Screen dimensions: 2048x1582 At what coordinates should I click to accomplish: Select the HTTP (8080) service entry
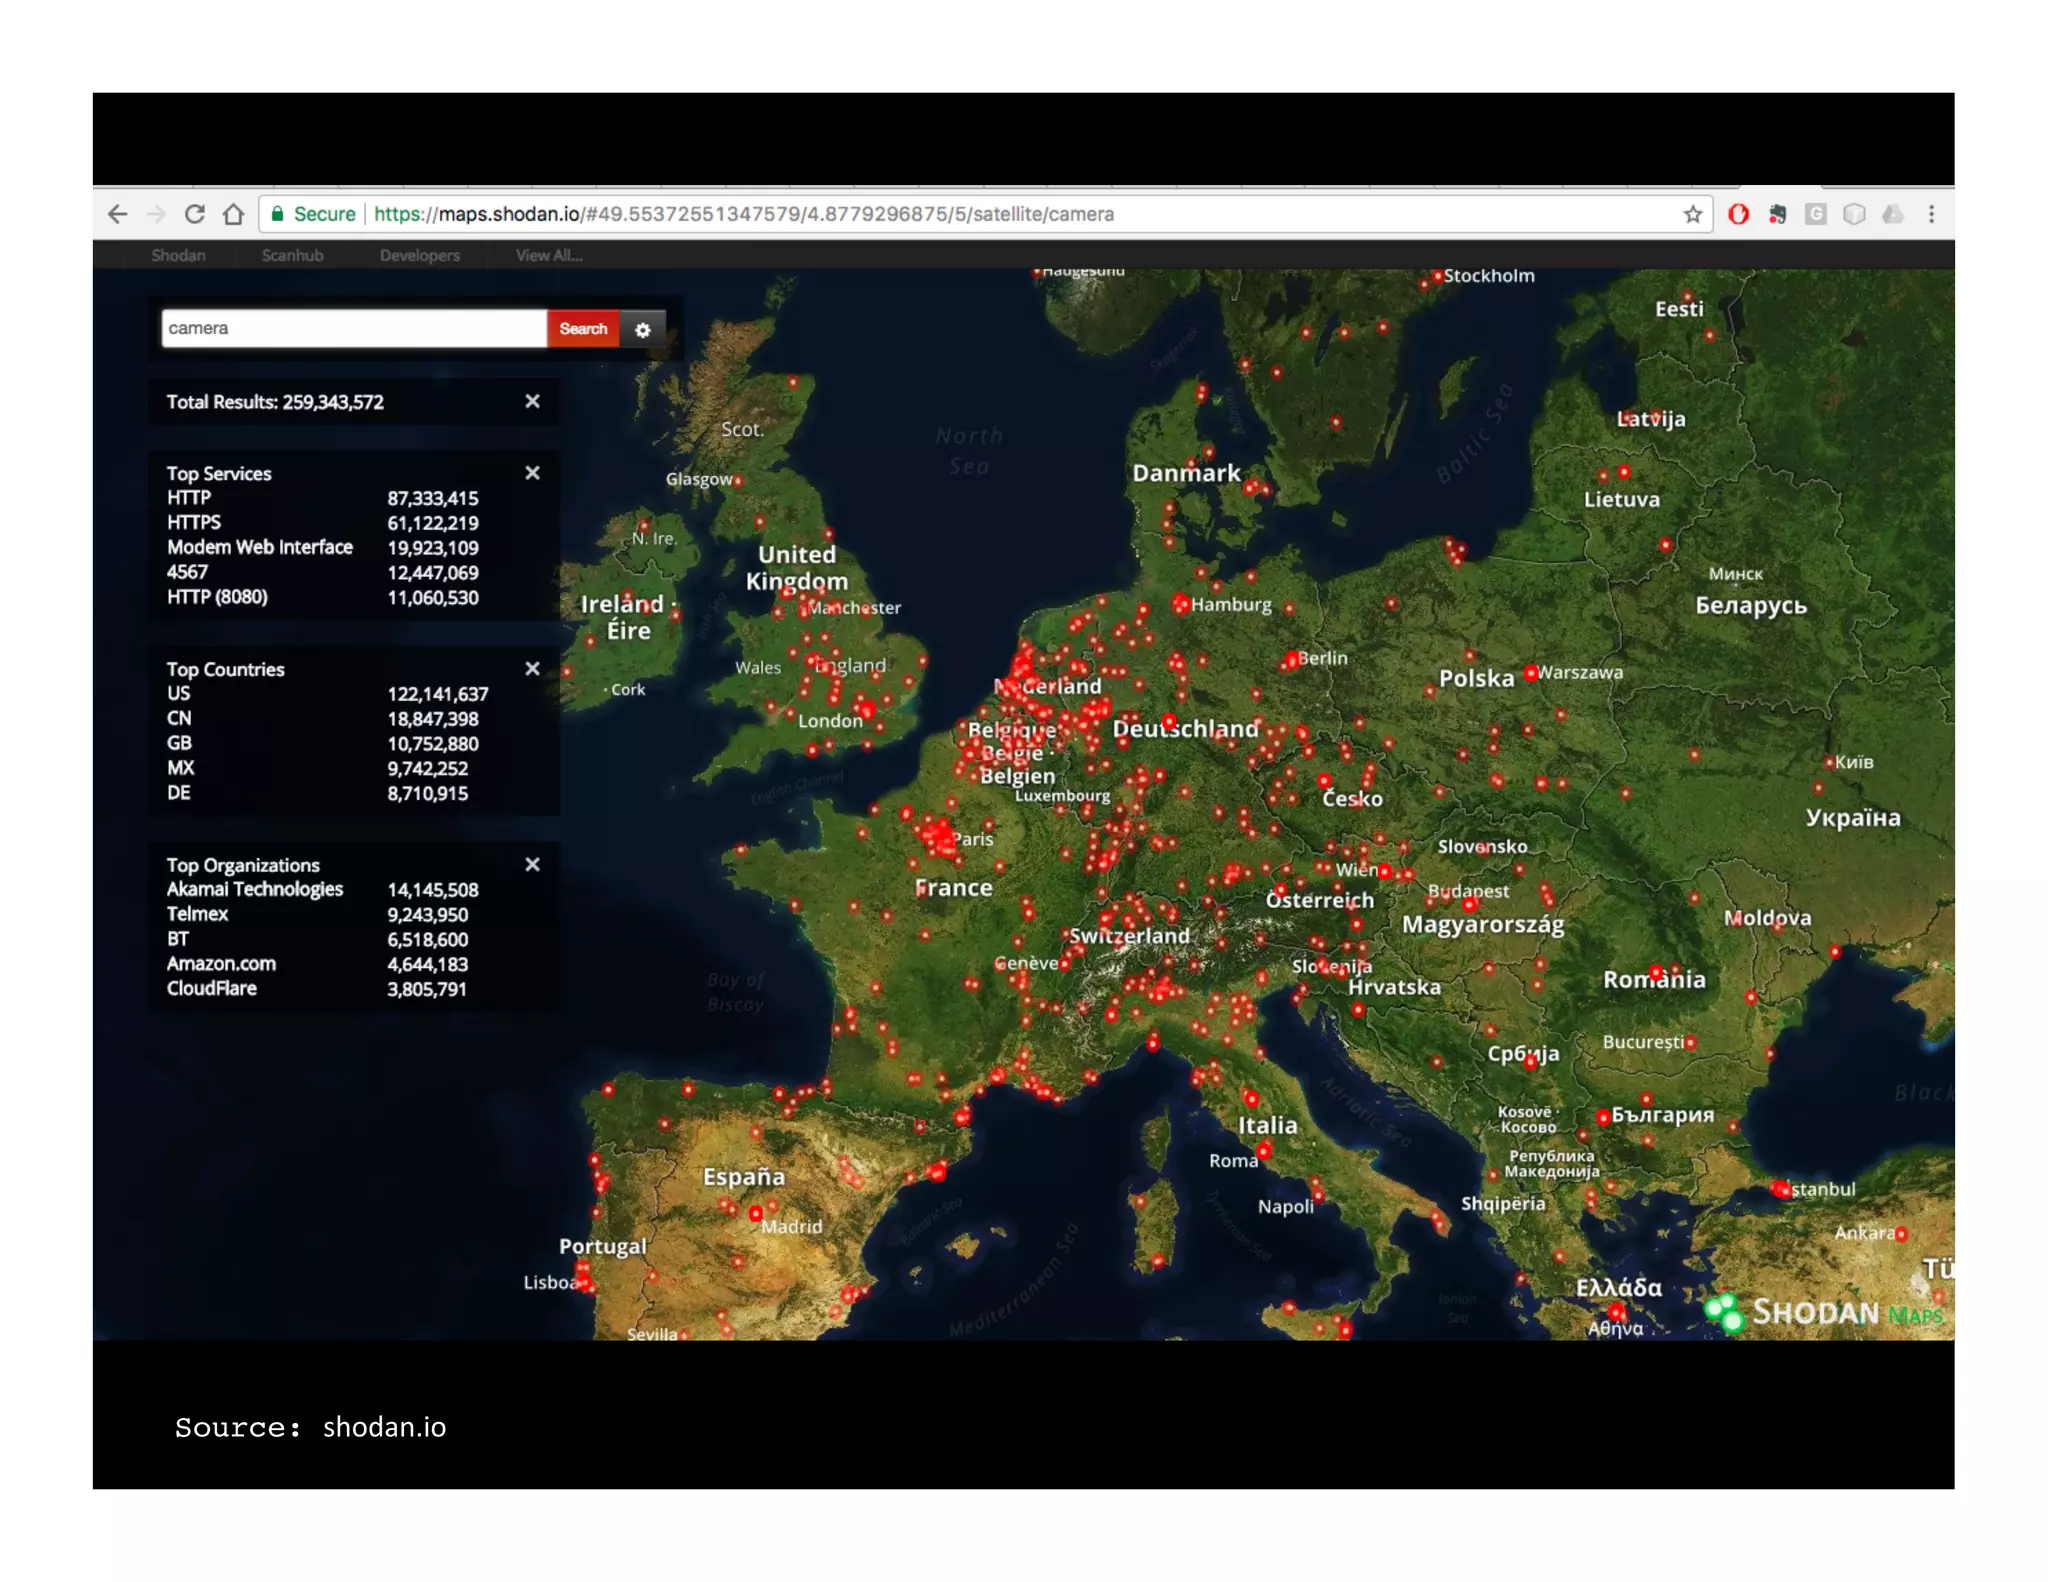322,598
